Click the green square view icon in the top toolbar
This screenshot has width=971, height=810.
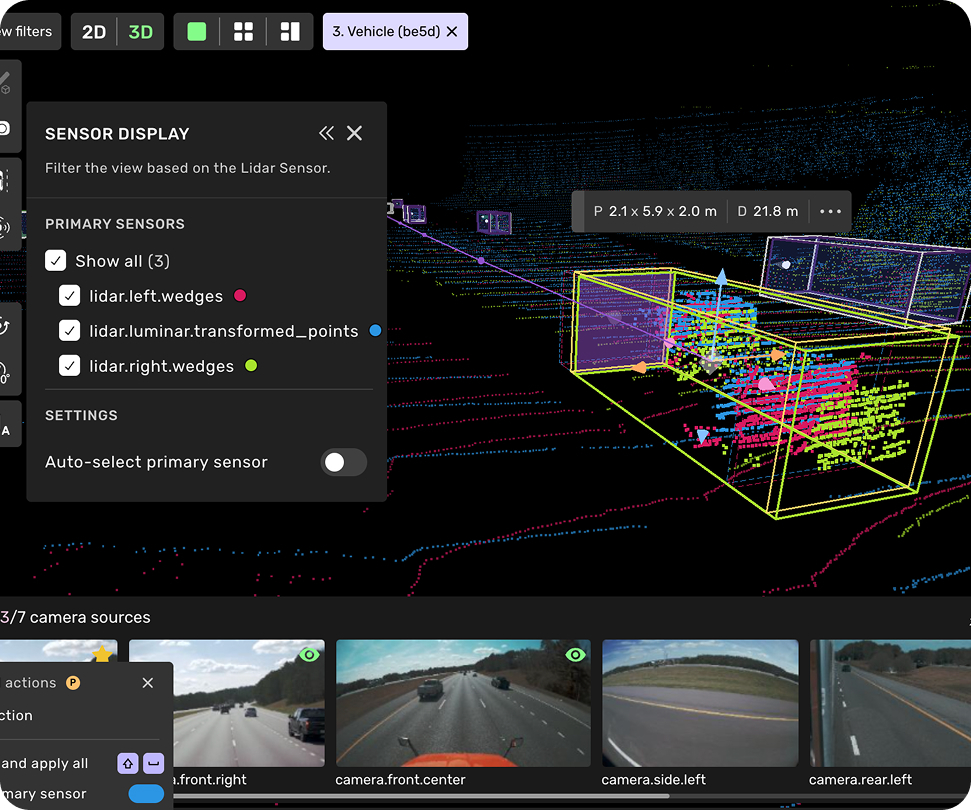[x=196, y=31]
